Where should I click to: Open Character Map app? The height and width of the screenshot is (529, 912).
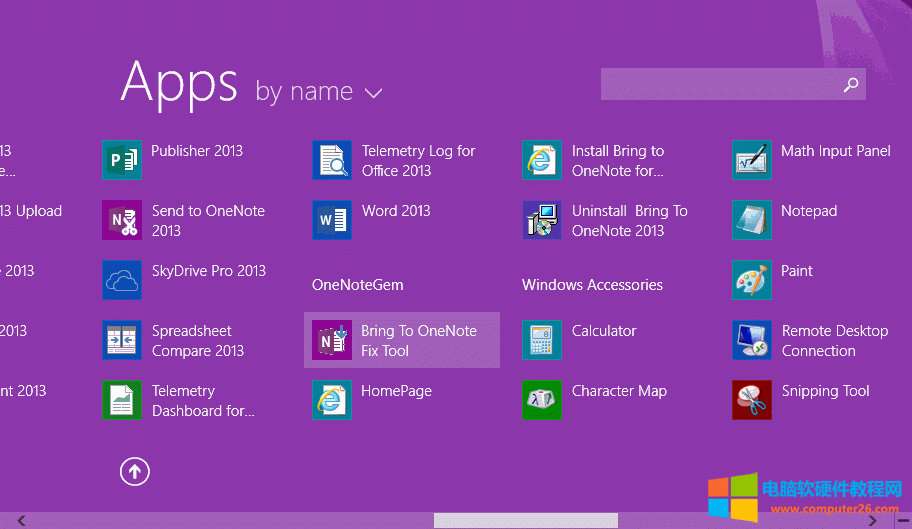pyautogui.click(x=542, y=400)
